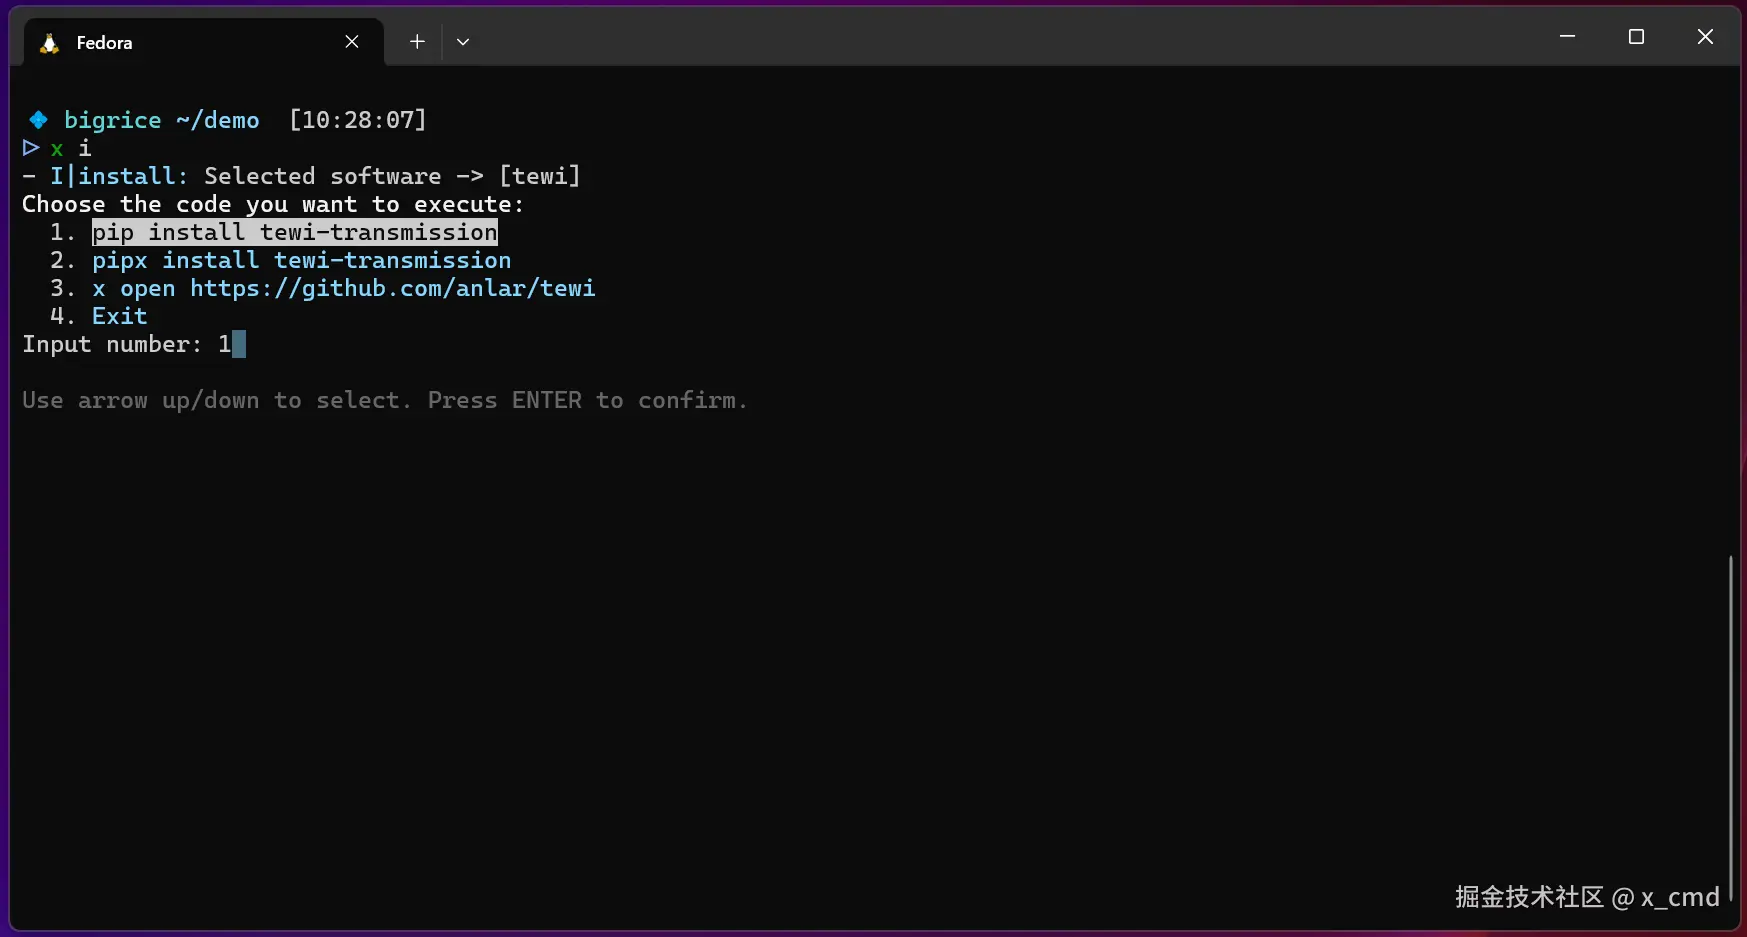Image resolution: width=1747 pixels, height=937 pixels.
Task: Click the bigrice ~/demo prompt text
Action: (162, 120)
